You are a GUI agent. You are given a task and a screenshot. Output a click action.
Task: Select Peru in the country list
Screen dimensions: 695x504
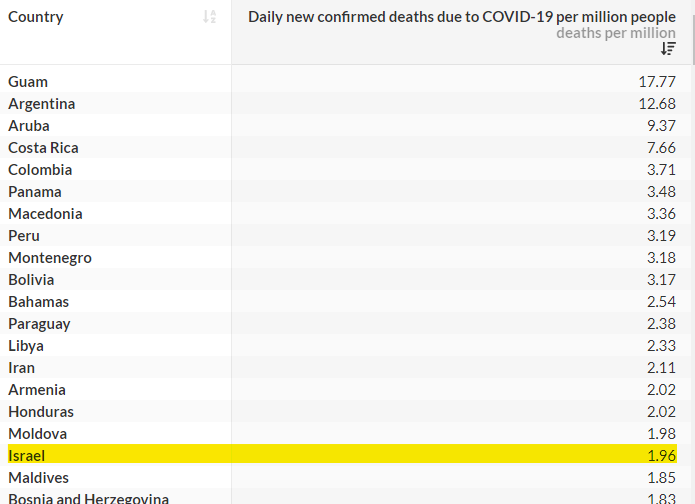(24, 235)
